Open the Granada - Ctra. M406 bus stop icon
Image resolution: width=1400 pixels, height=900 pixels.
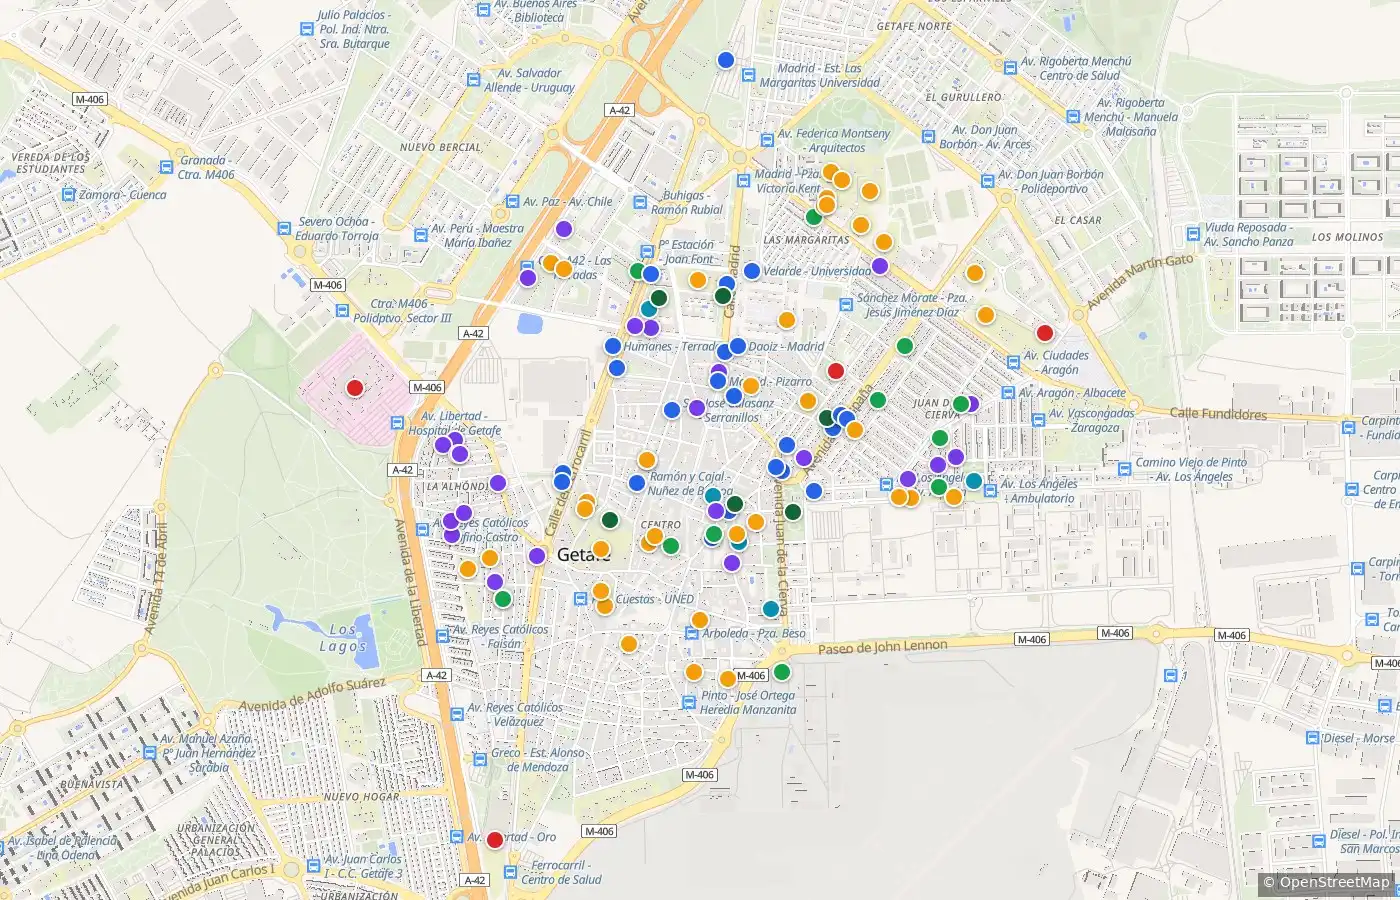click(x=166, y=167)
